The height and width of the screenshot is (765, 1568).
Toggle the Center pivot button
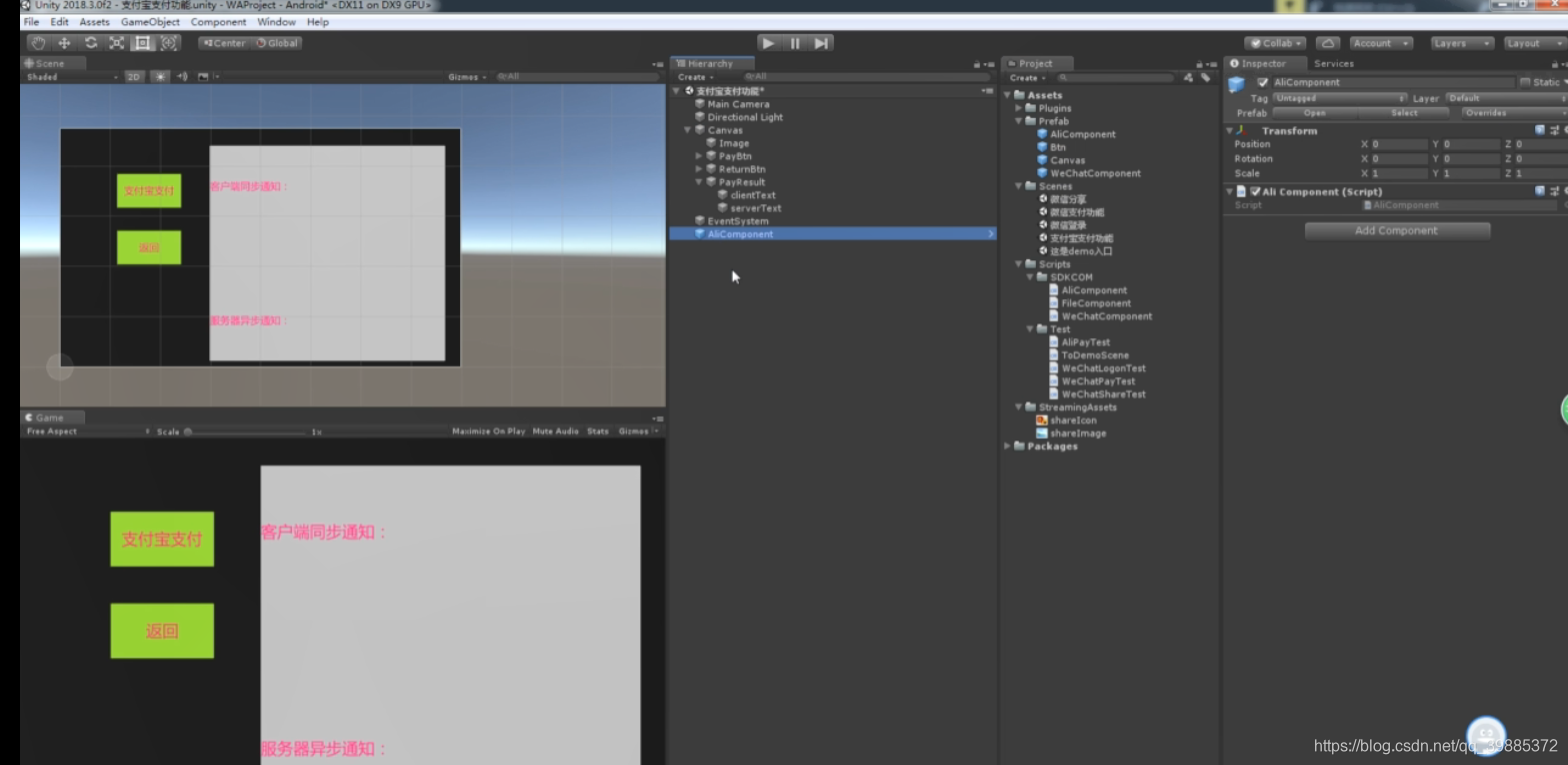point(224,43)
